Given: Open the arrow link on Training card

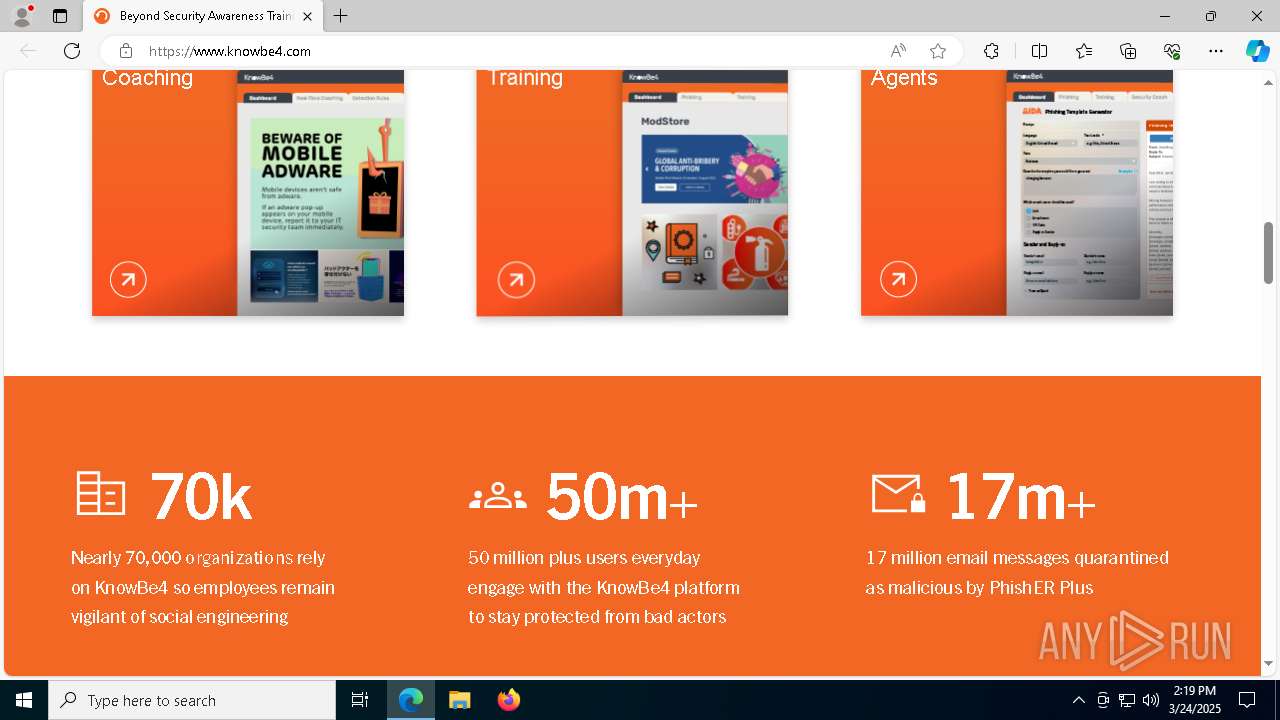Looking at the screenshot, I should pos(516,280).
